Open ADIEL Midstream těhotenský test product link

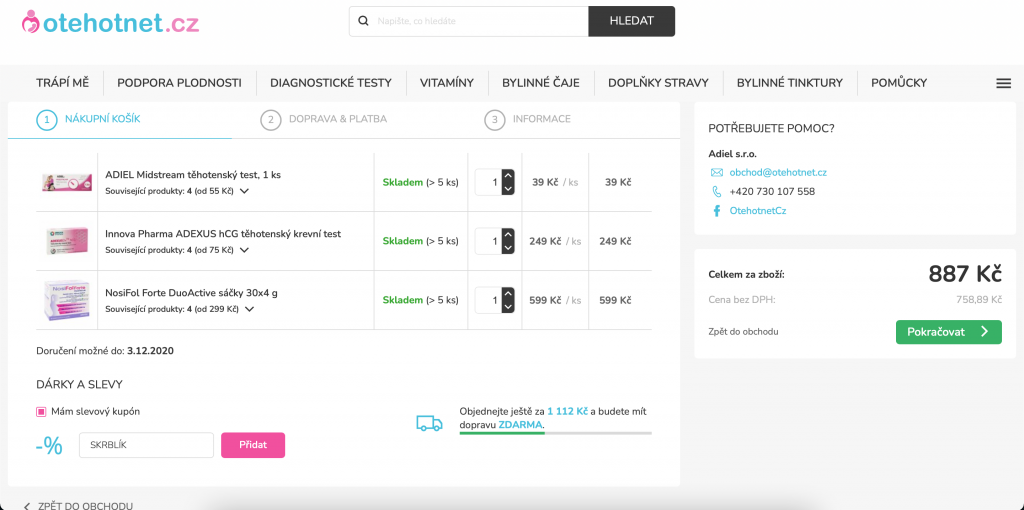193,175
